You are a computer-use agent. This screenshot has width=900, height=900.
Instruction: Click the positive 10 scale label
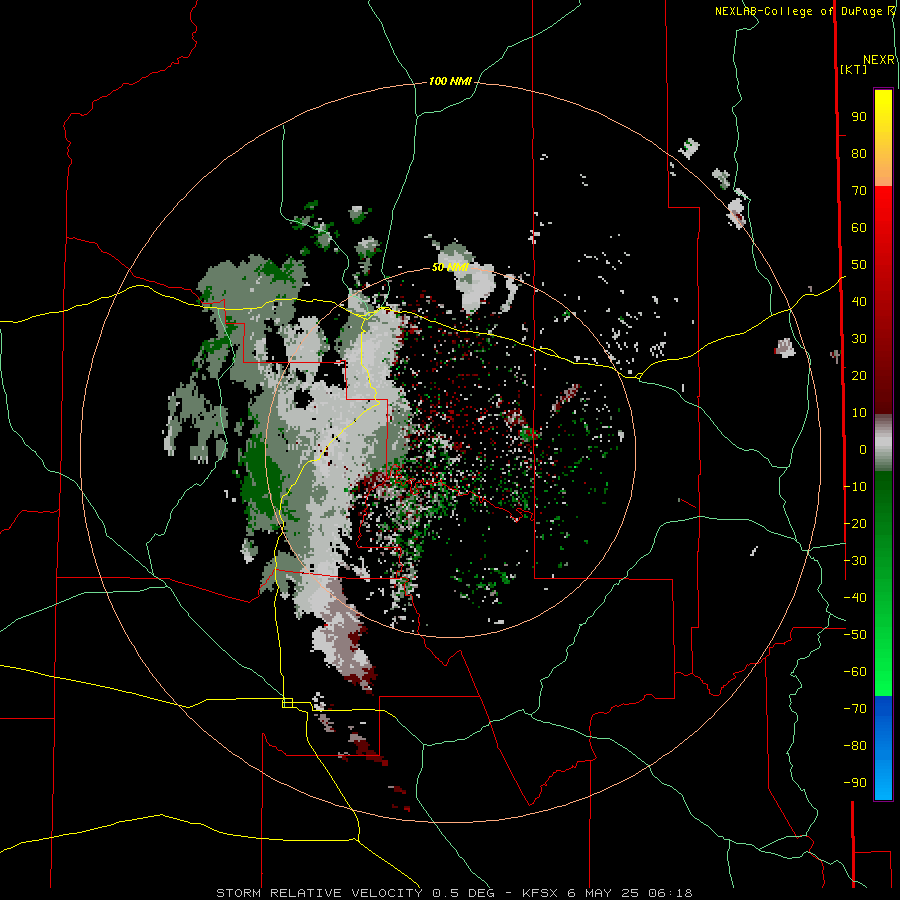pyautogui.click(x=859, y=413)
